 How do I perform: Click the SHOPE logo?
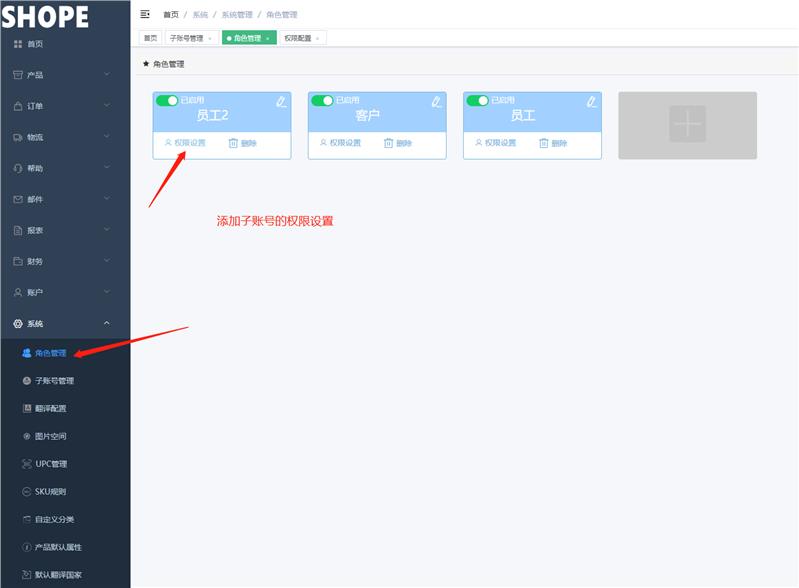(x=45, y=16)
